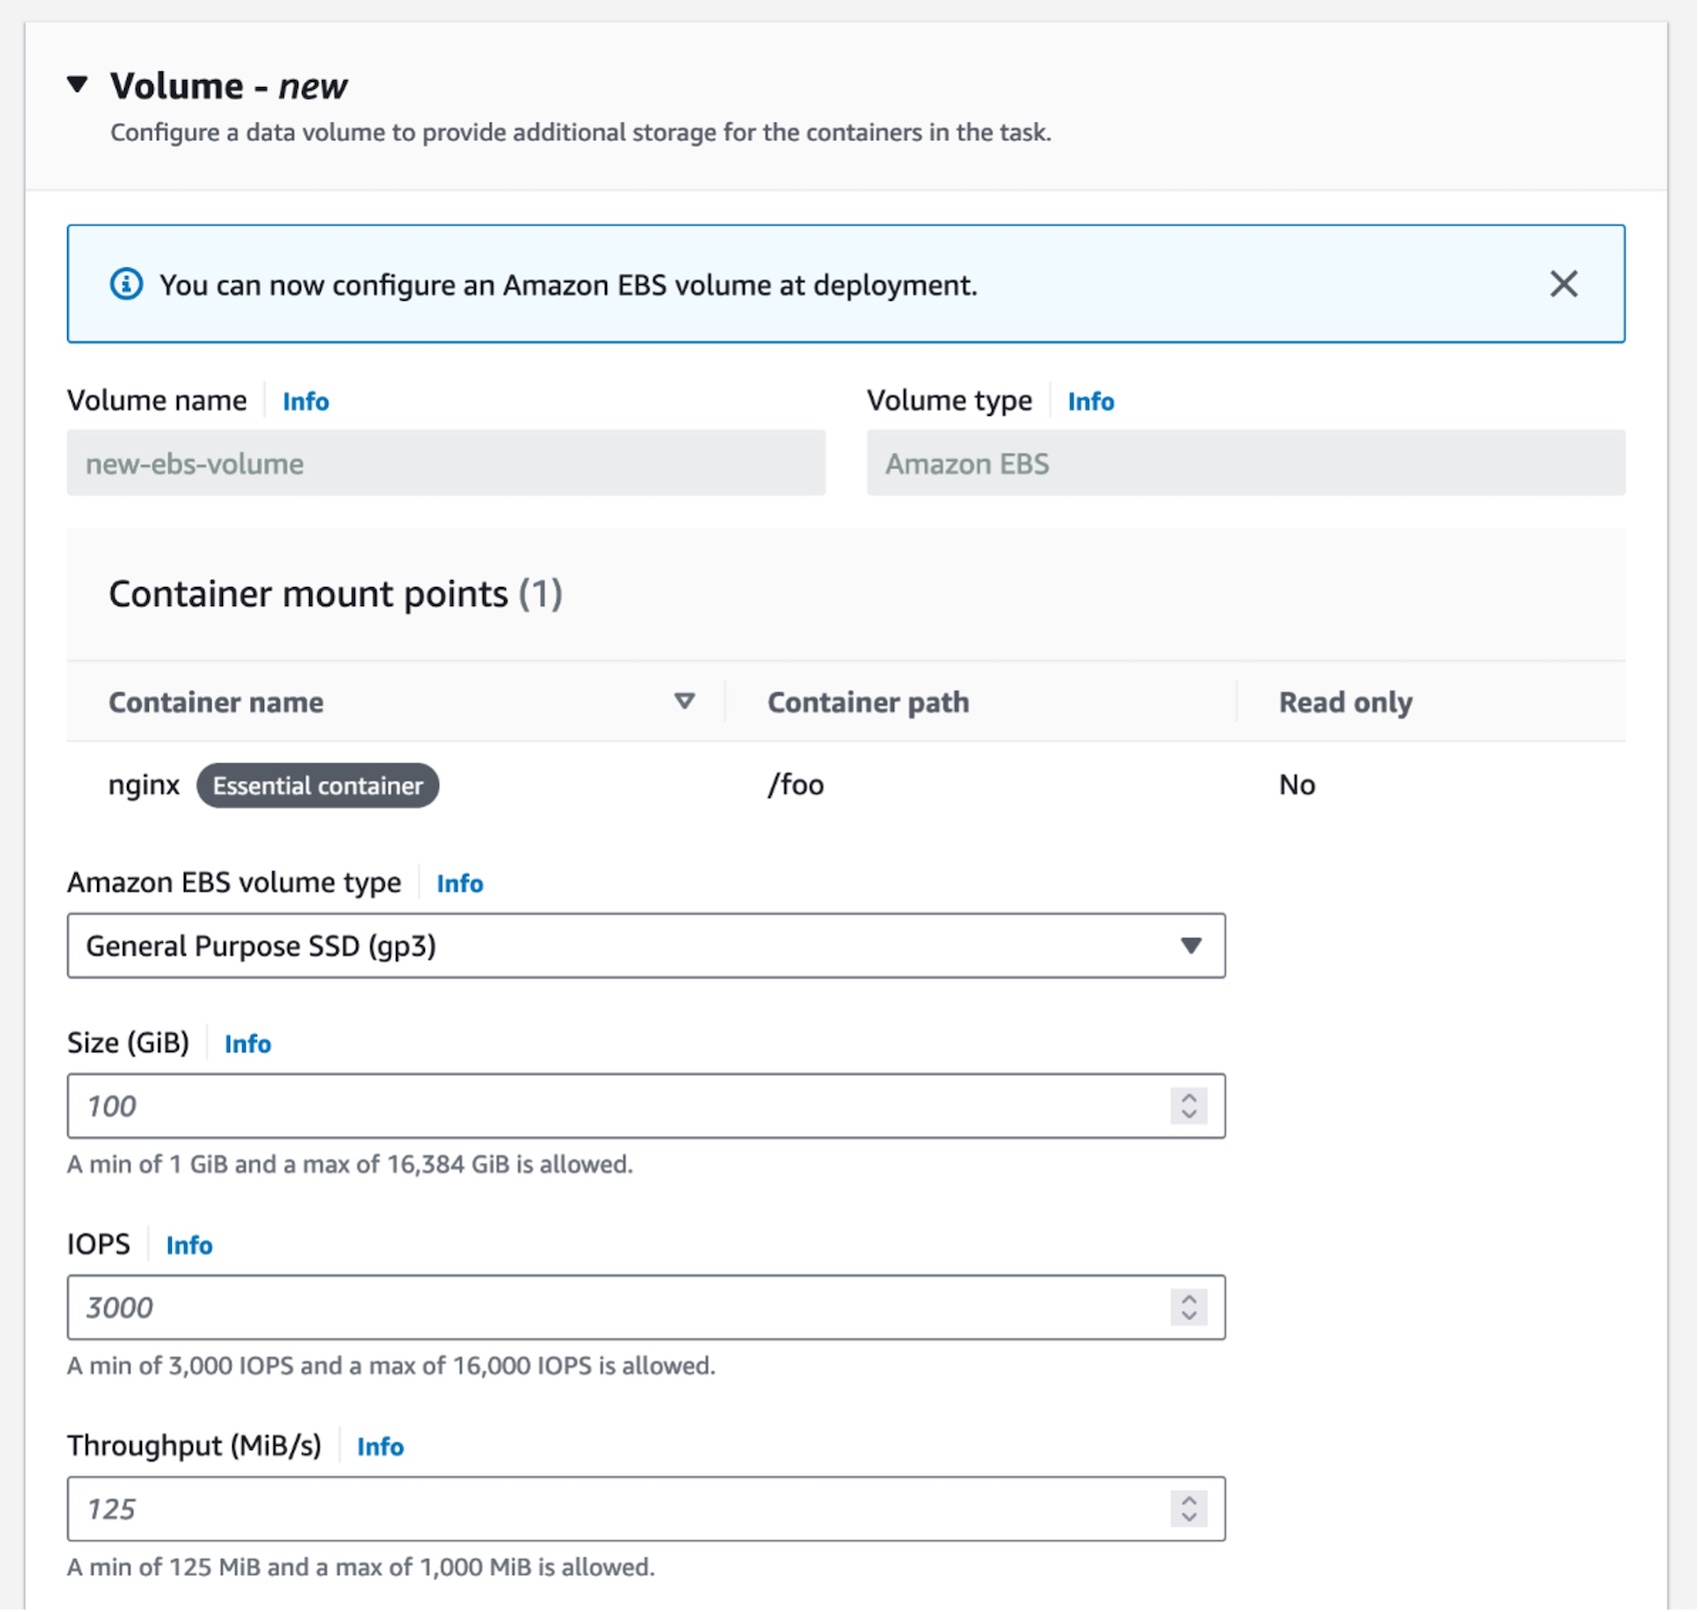Click the info icon in the banner
The image size is (1700, 1612).
126,284
